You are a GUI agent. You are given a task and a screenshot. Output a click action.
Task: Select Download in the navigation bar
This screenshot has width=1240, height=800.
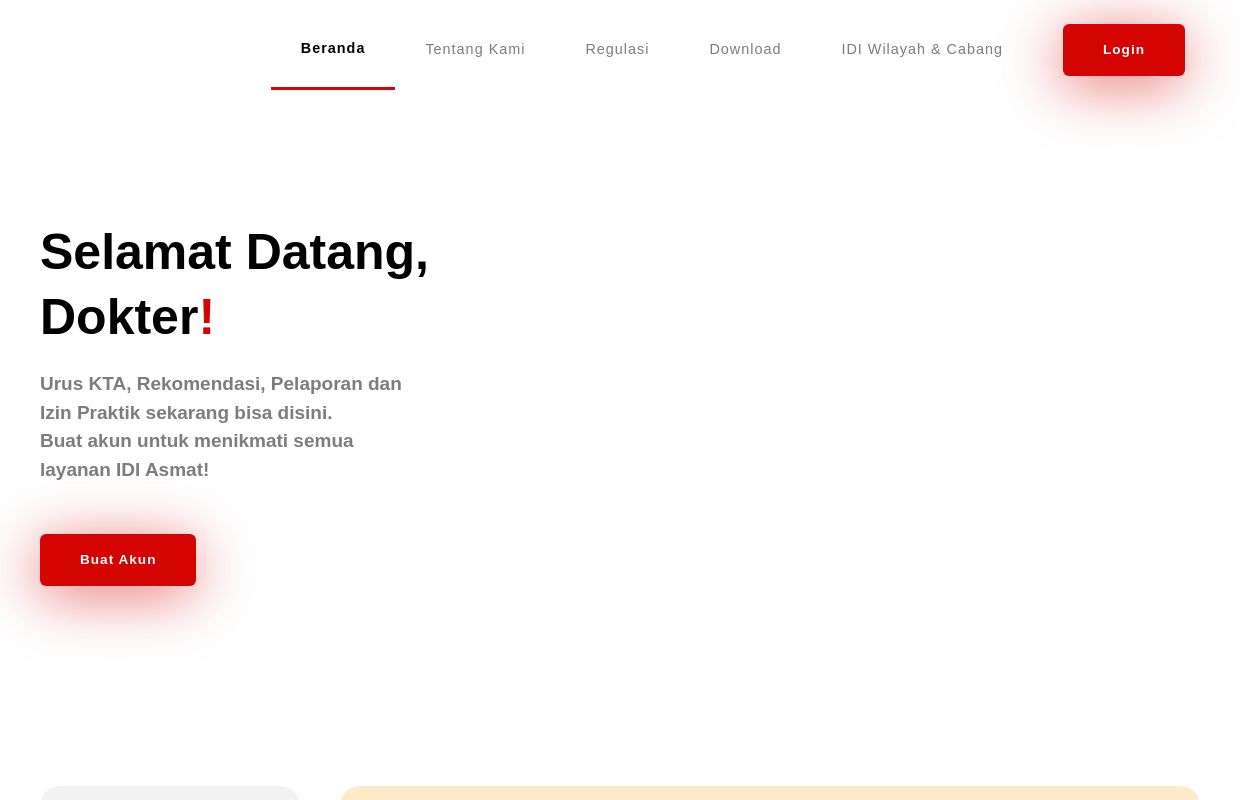pyautogui.click(x=745, y=49)
